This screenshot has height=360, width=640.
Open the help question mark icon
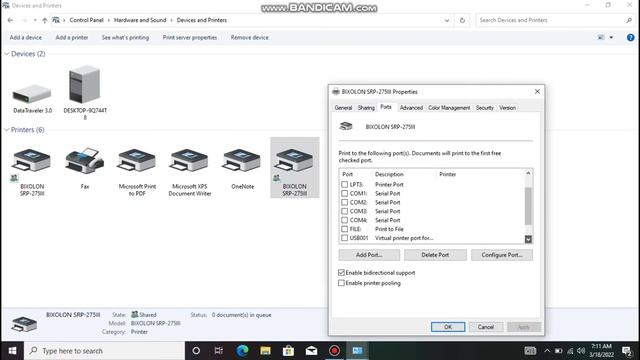tap(630, 38)
